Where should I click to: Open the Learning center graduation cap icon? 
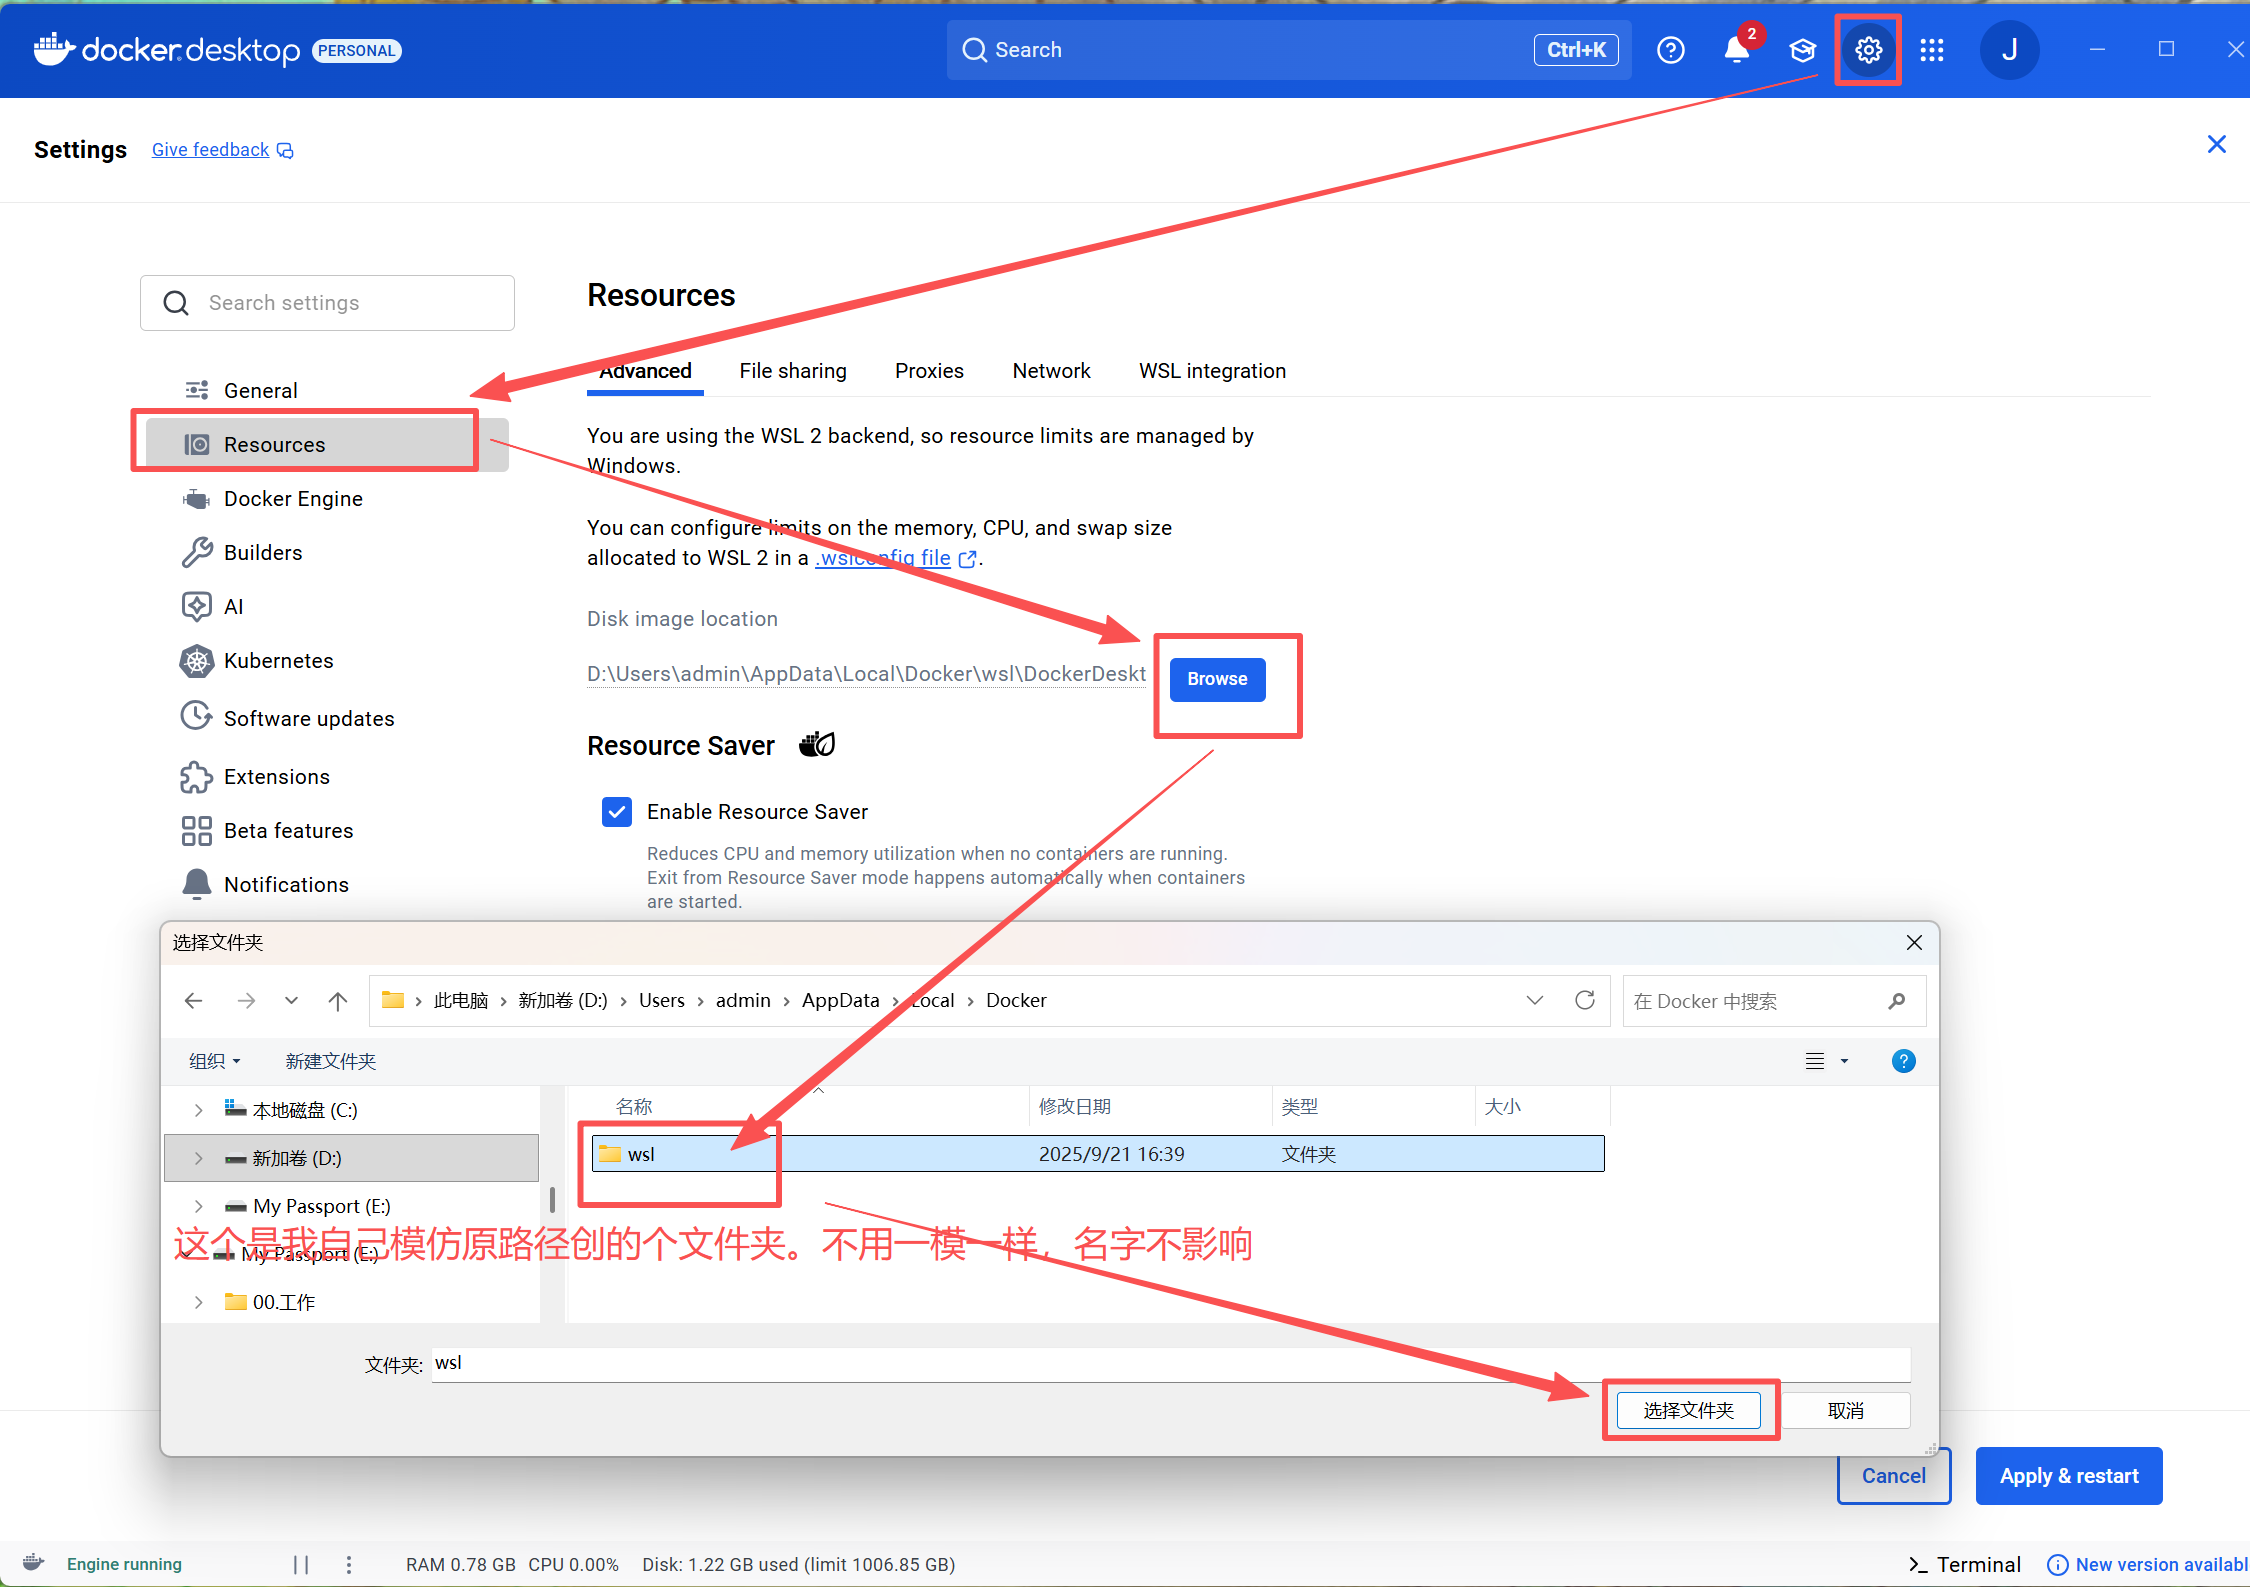click(x=1802, y=50)
